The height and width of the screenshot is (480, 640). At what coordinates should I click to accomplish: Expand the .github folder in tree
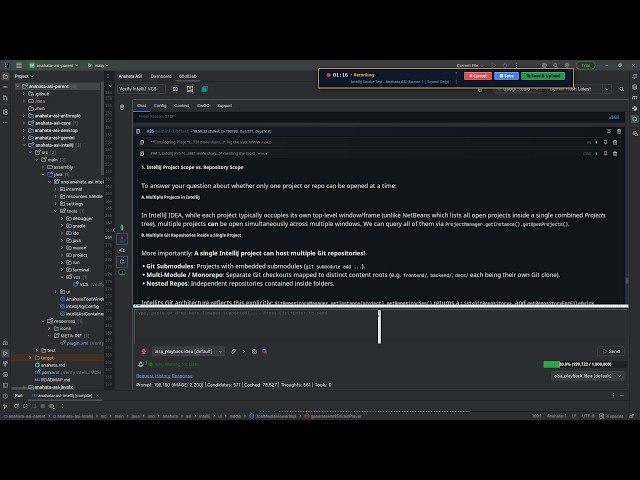[x=24, y=94]
